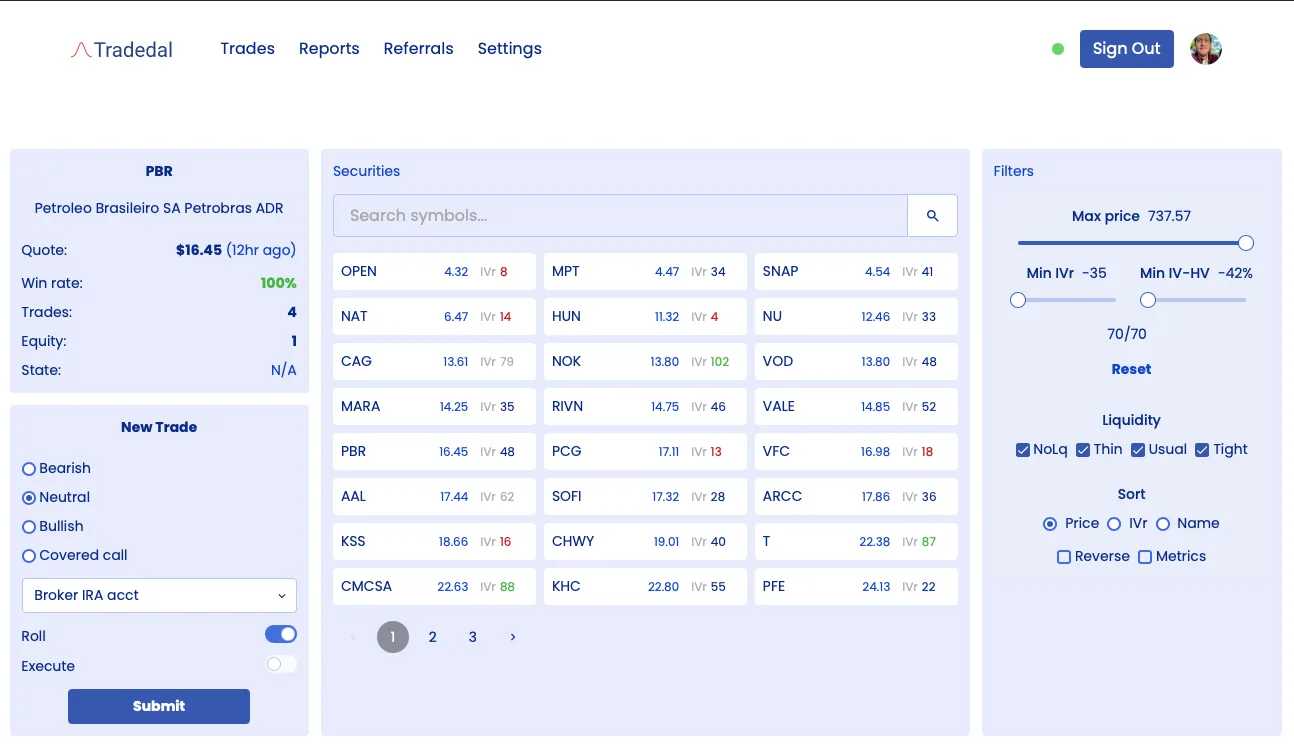The width and height of the screenshot is (1294, 745).
Task: Select the NAT security card
Action: tap(434, 316)
